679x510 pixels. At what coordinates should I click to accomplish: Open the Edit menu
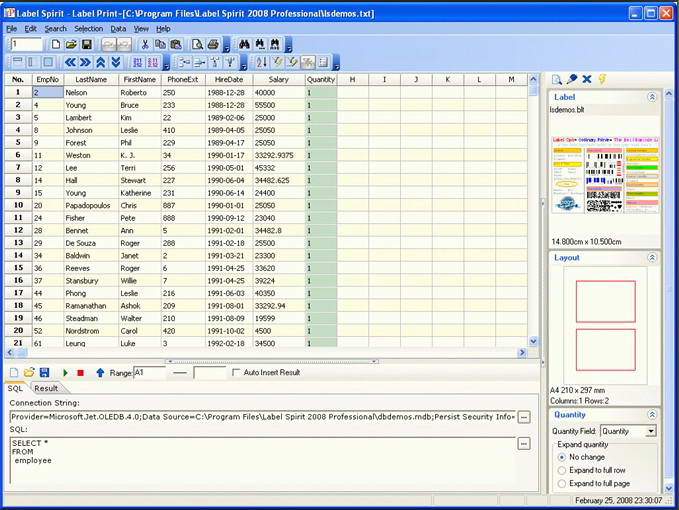(x=30, y=29)
